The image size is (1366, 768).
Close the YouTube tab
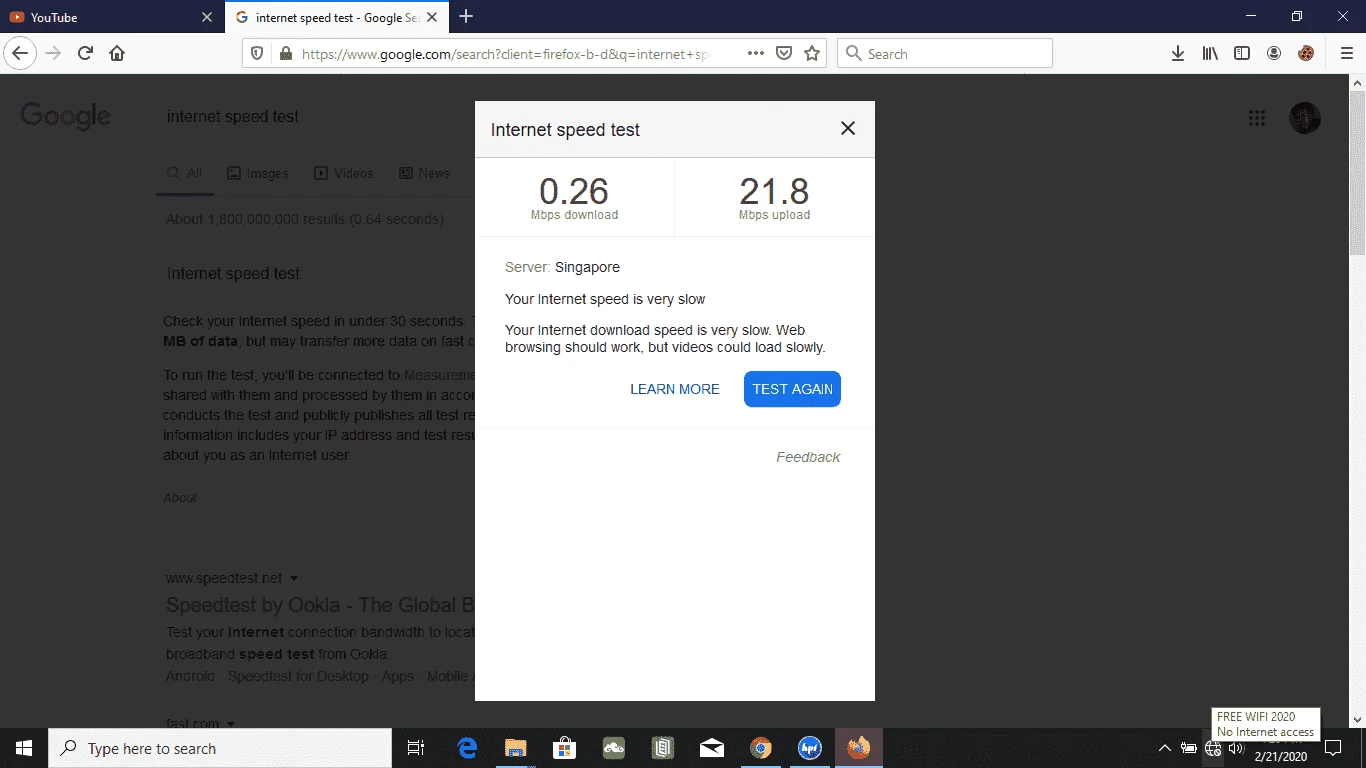click(x=207, y=17)
